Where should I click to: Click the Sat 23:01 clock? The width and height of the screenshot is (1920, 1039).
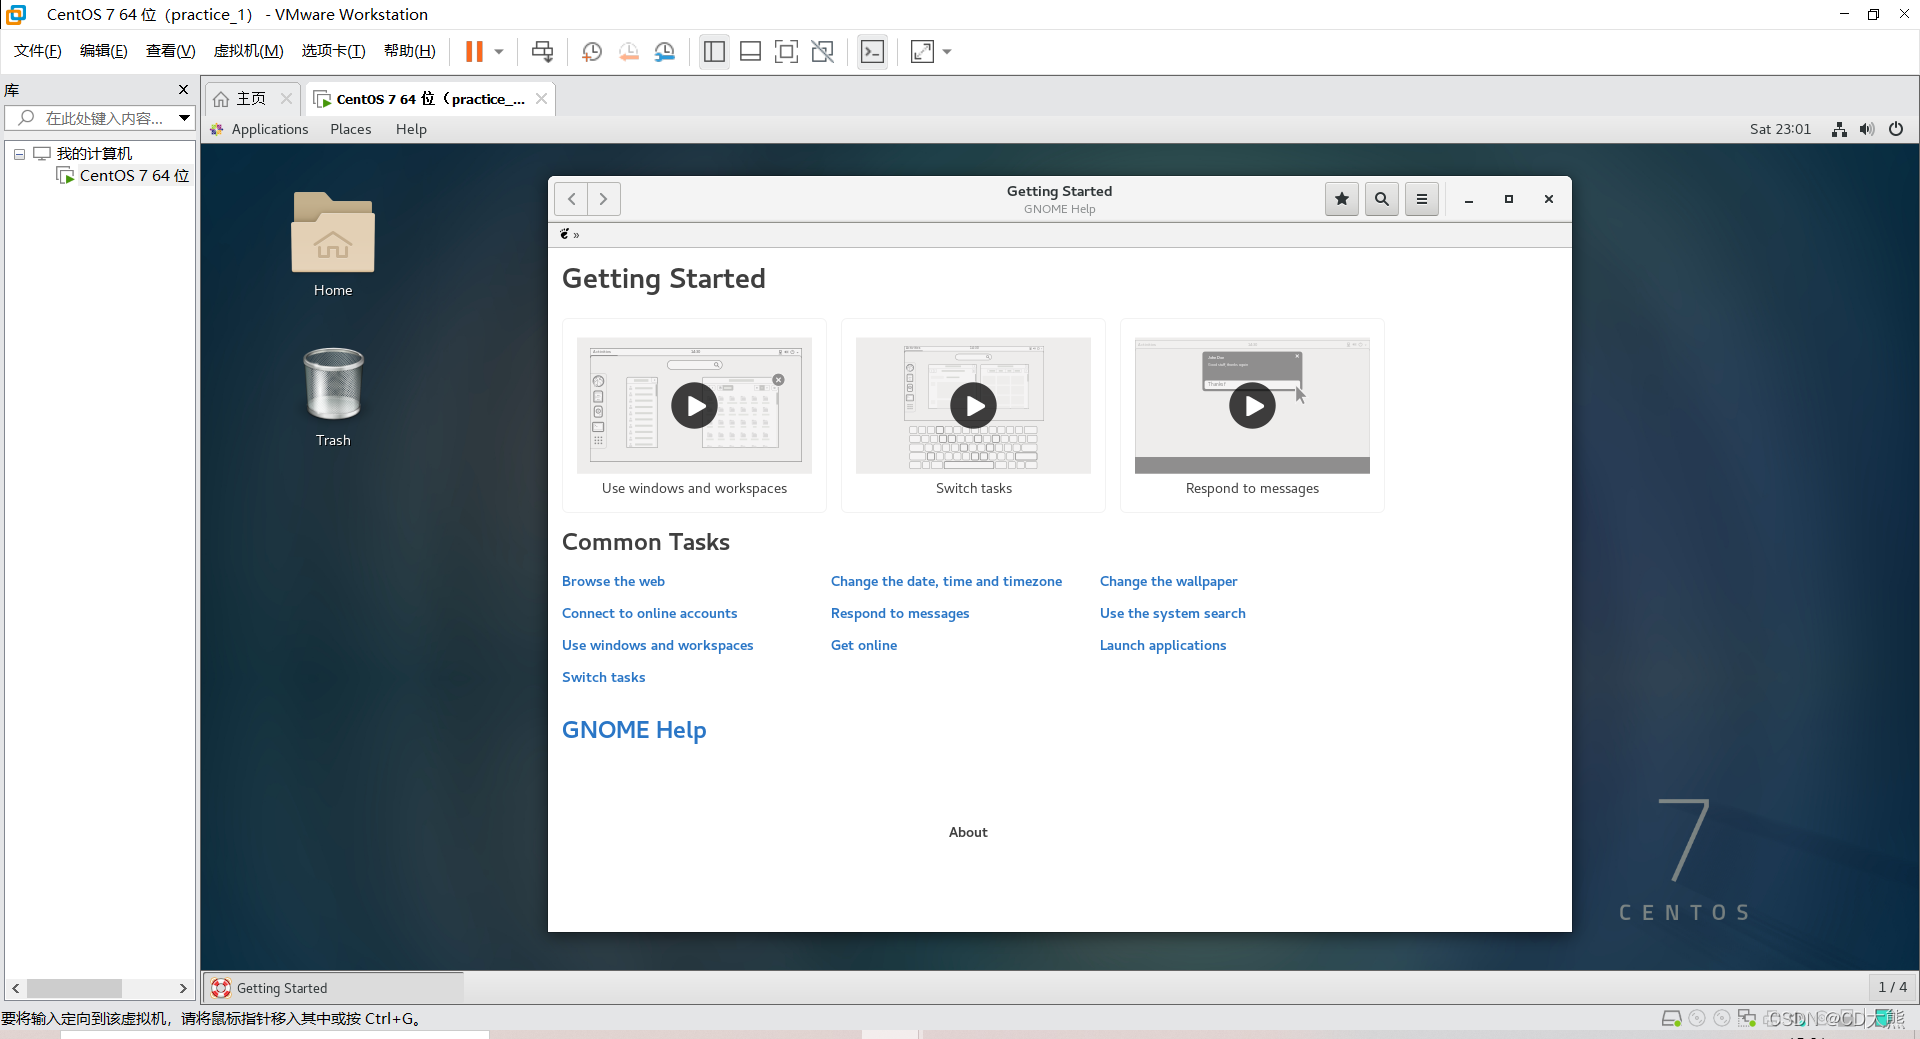pyautogui.click(x=1780, y=129)
